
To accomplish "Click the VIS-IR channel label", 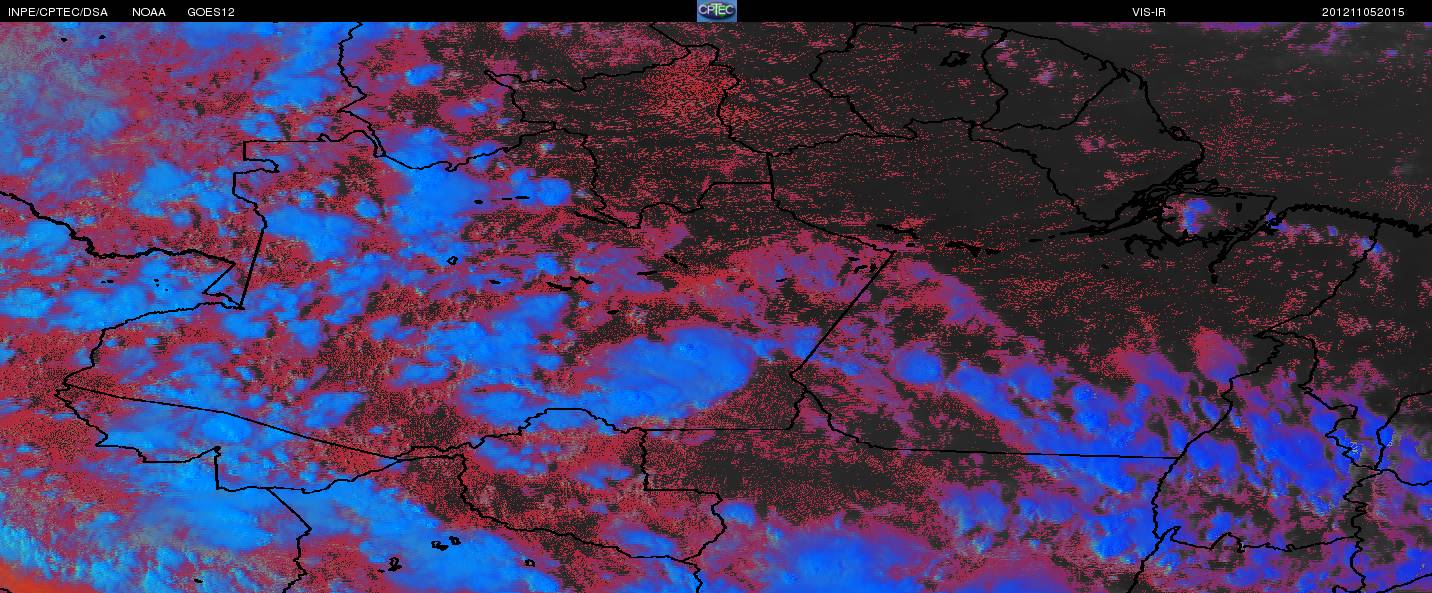I will tap(1147, 12).
